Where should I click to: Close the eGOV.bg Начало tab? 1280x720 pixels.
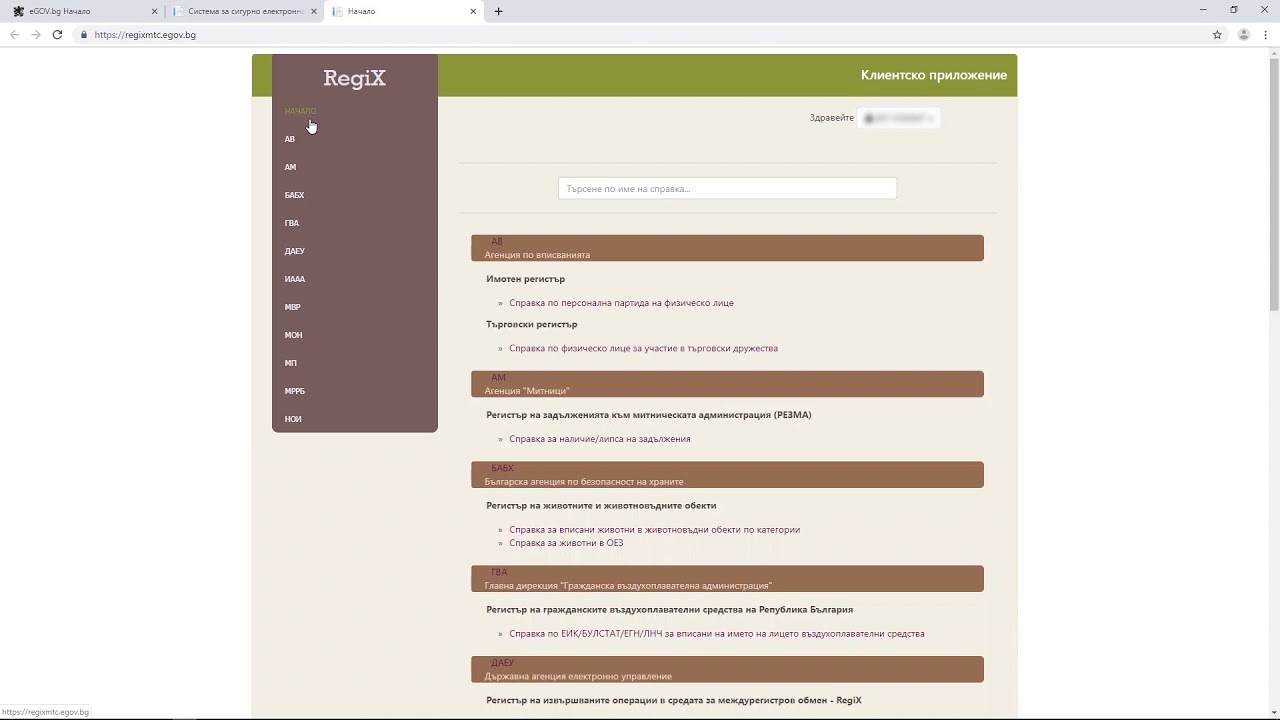(154, 11)
